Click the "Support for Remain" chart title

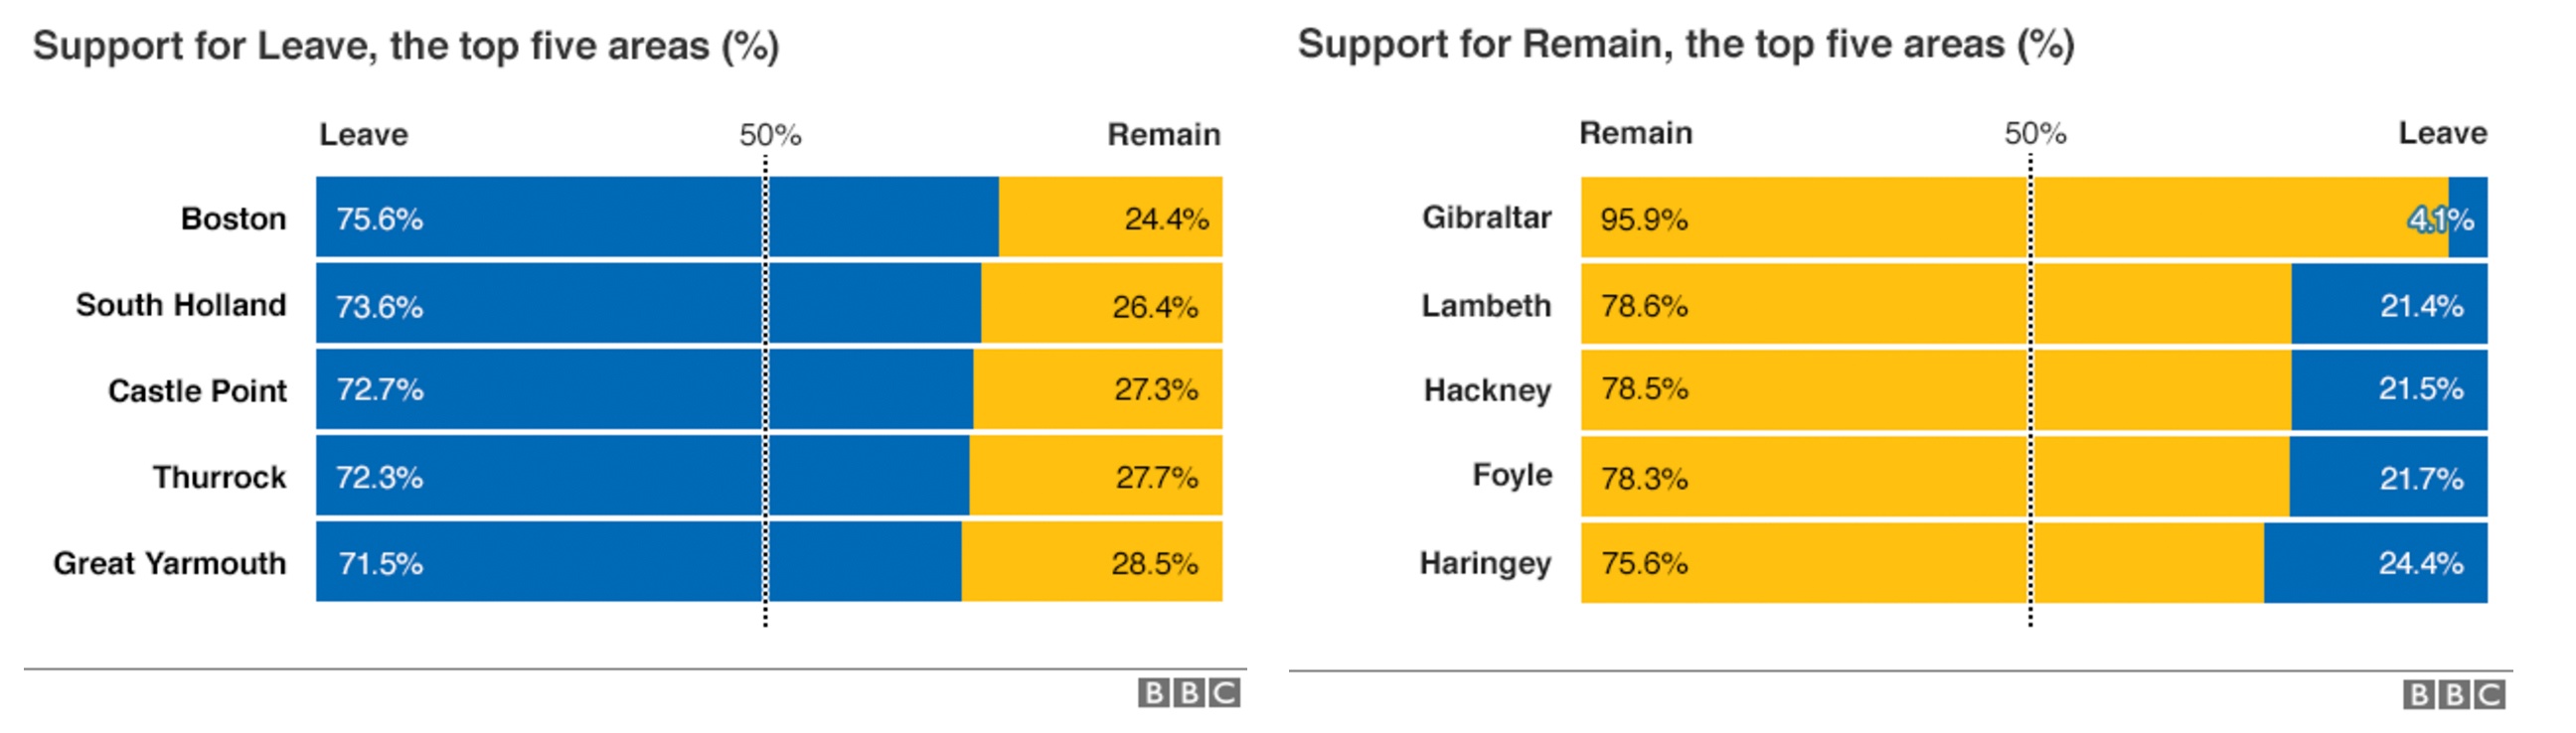click(1685, 45)
